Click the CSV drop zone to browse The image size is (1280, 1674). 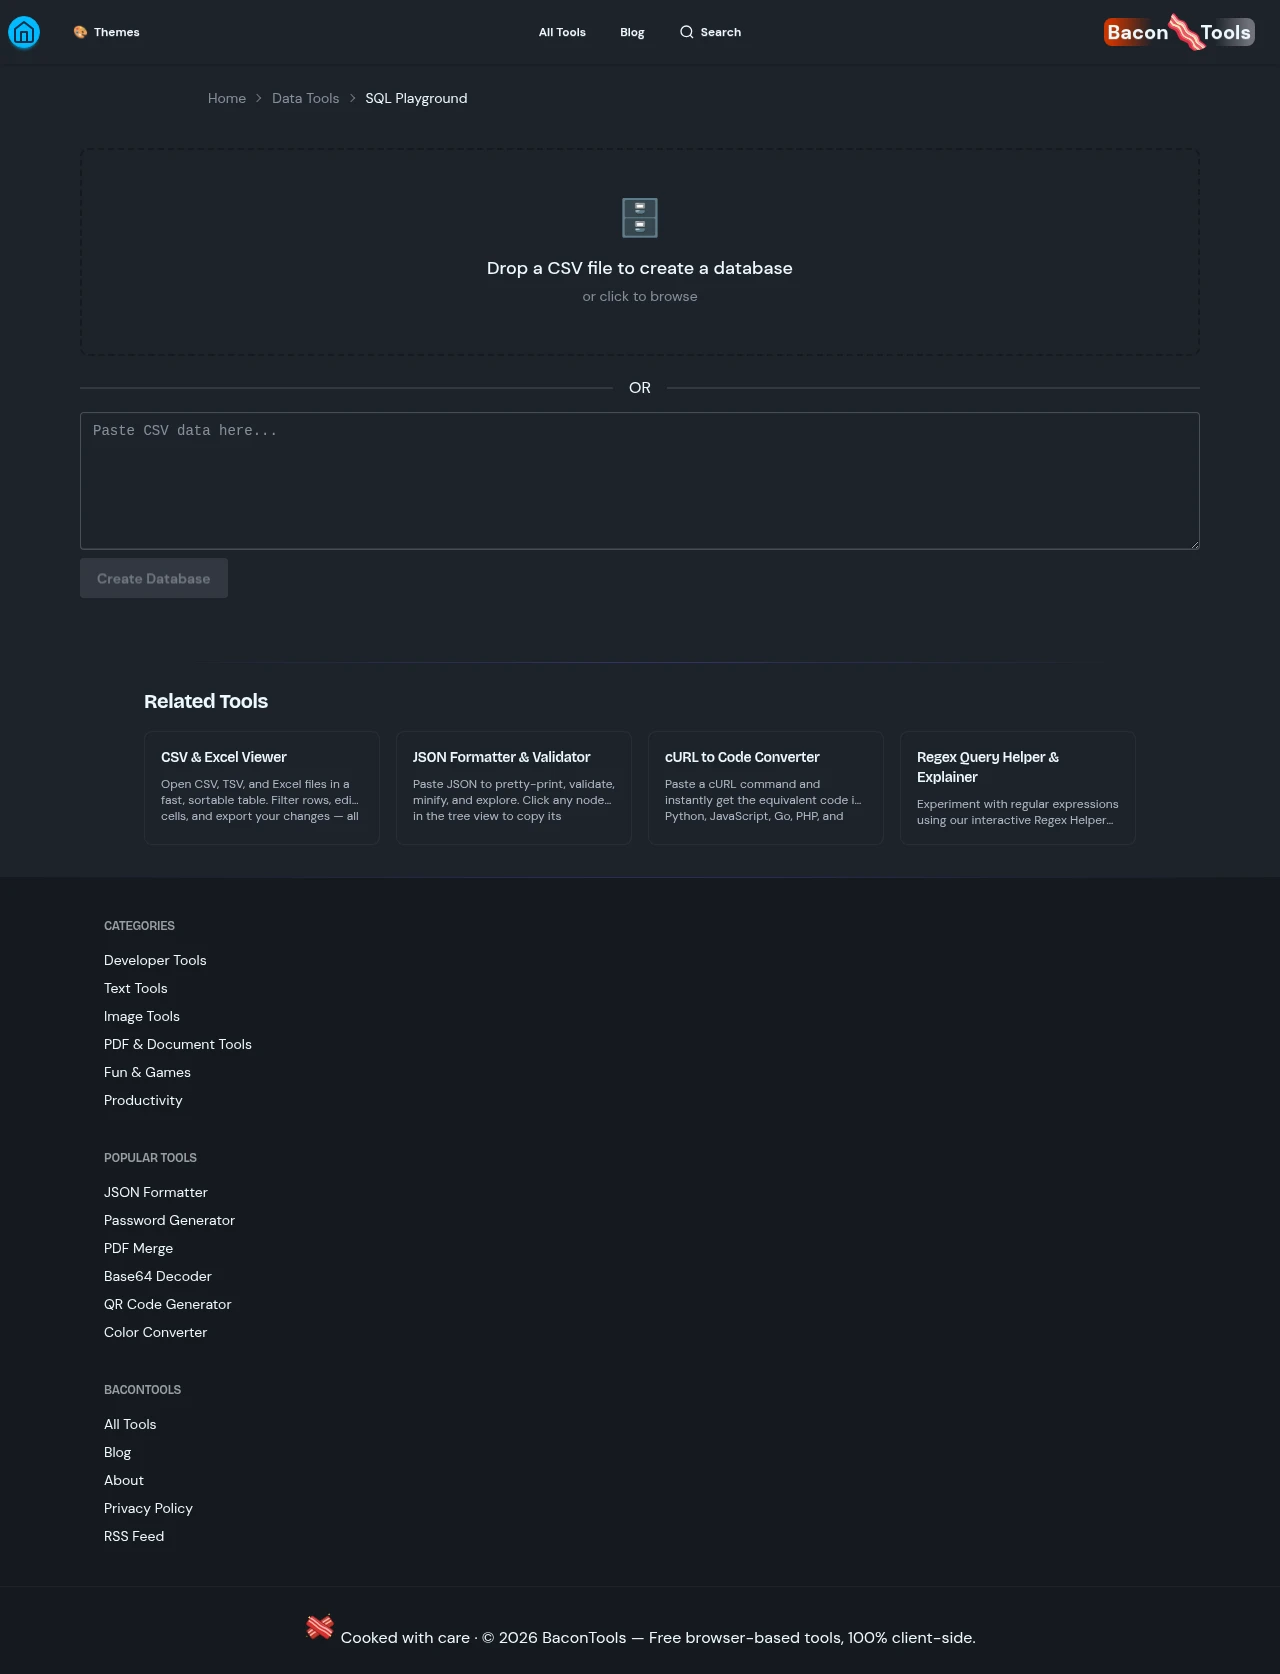(640, 252)
